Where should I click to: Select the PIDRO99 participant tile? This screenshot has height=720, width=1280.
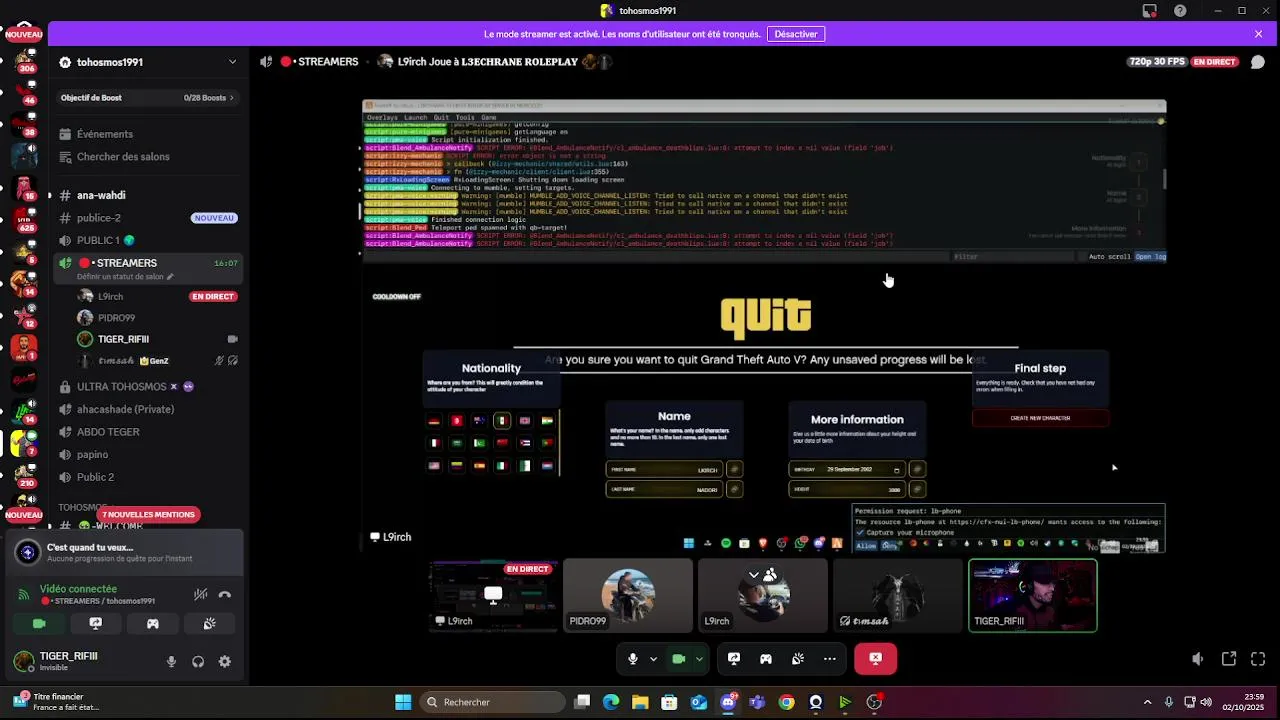(x=628, y=595)
